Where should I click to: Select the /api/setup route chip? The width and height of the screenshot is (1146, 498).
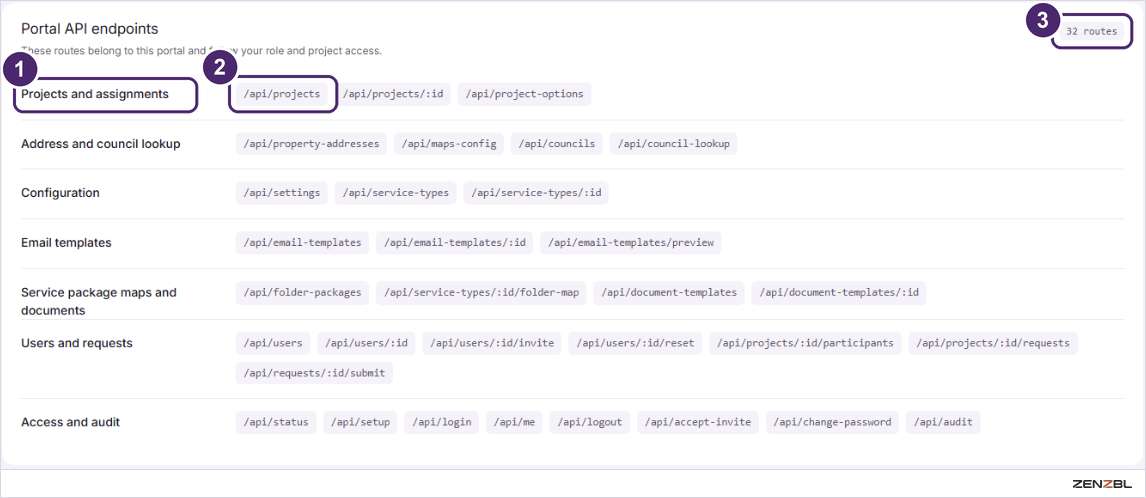360,423
